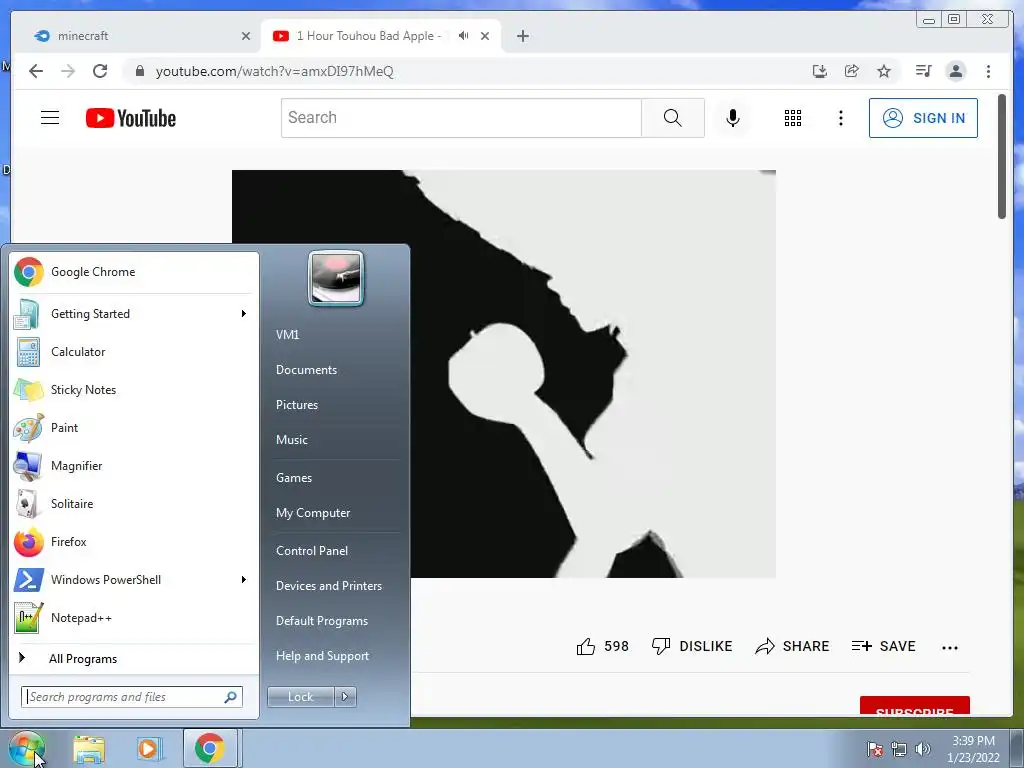The width and height of the screenshot is (1024, 768).
Task: Launch Calculator from Start menu
Action: (x=134, y=352)
